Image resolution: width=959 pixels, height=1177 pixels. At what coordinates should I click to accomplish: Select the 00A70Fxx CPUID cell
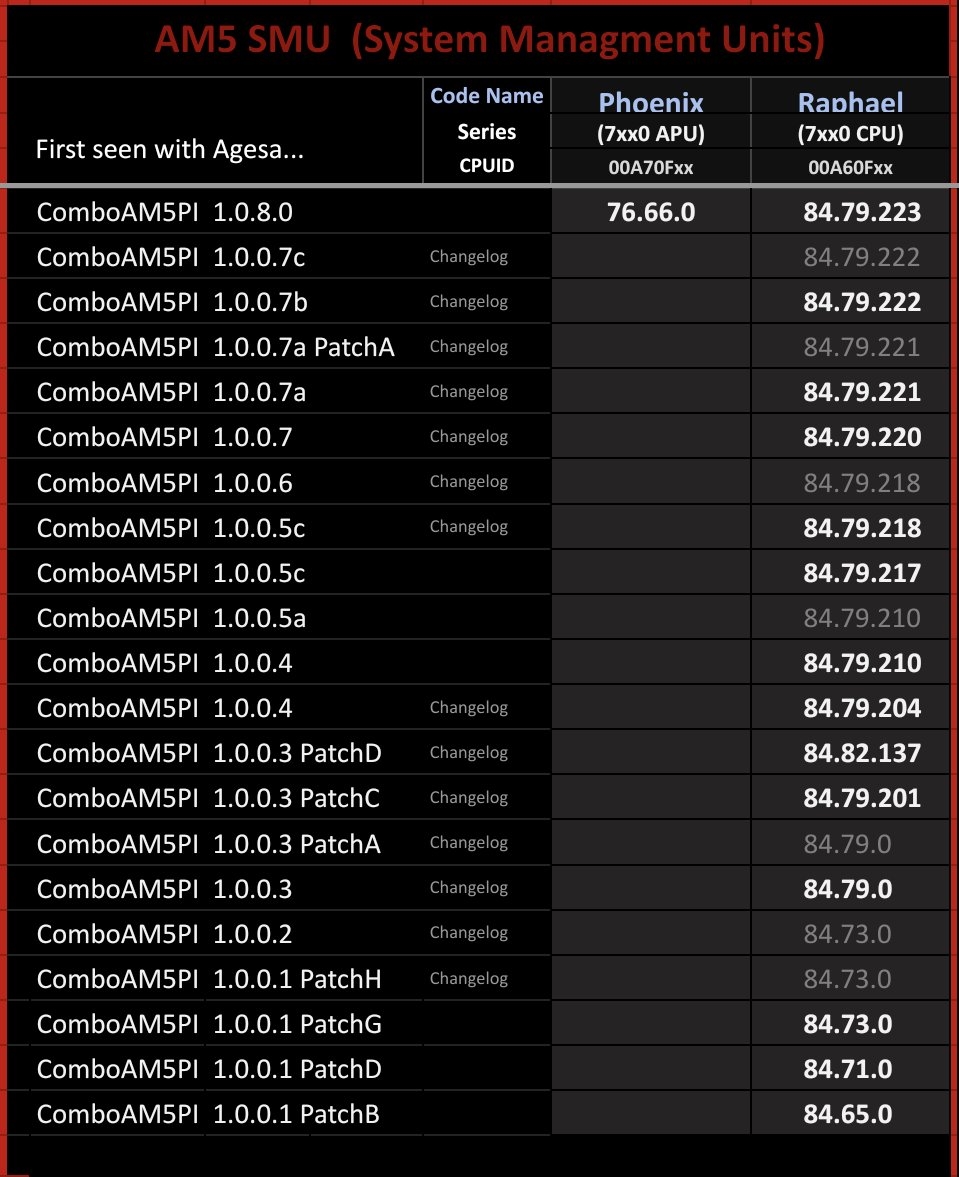650,168
